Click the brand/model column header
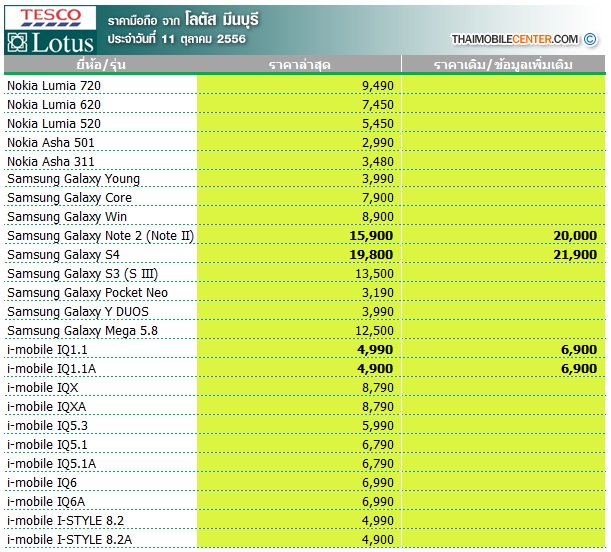Screen dimensions: 611x552 pos(100,64)
